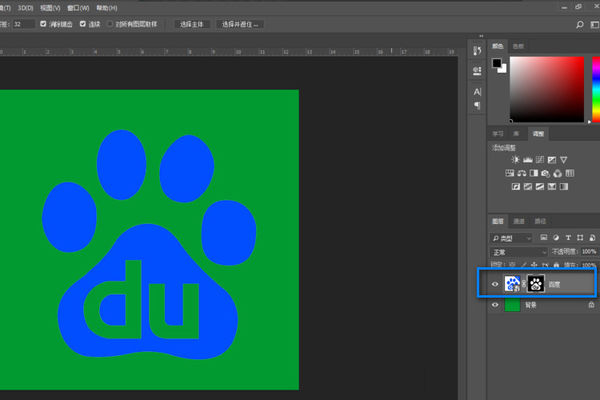Screen dimensions: 600x400
Task: Click the white background color swatch
Action: [503, 70]
